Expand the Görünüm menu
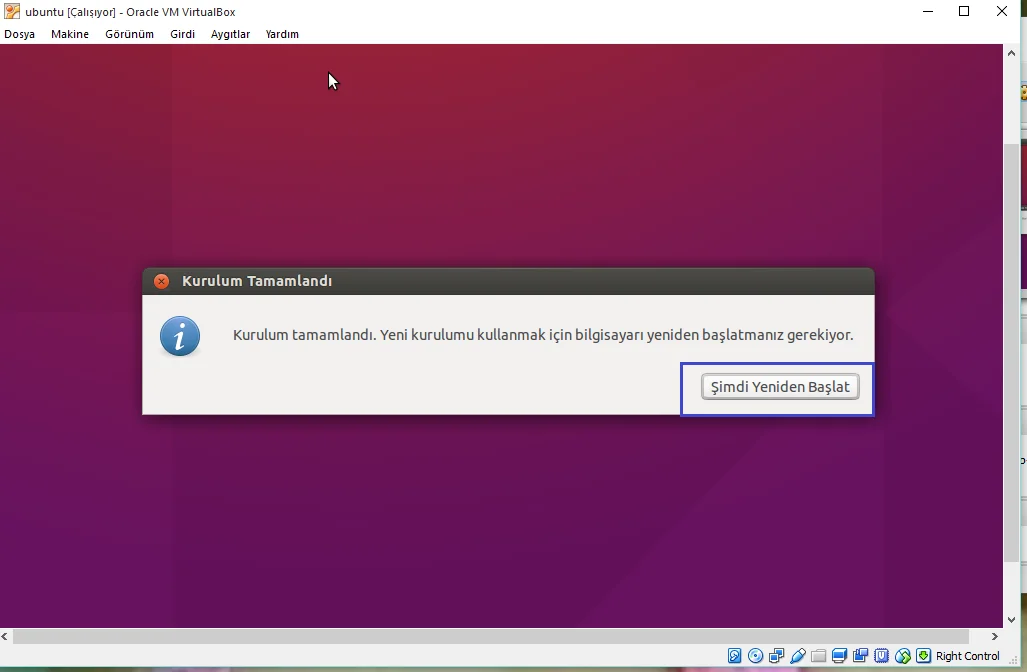Screen dimensions: 1027x672 click(x=129, y=34)
